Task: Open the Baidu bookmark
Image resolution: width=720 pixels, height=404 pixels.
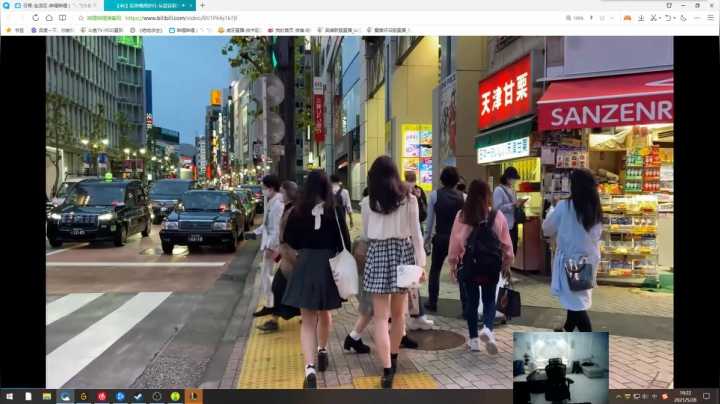Action: pos(52,30)
